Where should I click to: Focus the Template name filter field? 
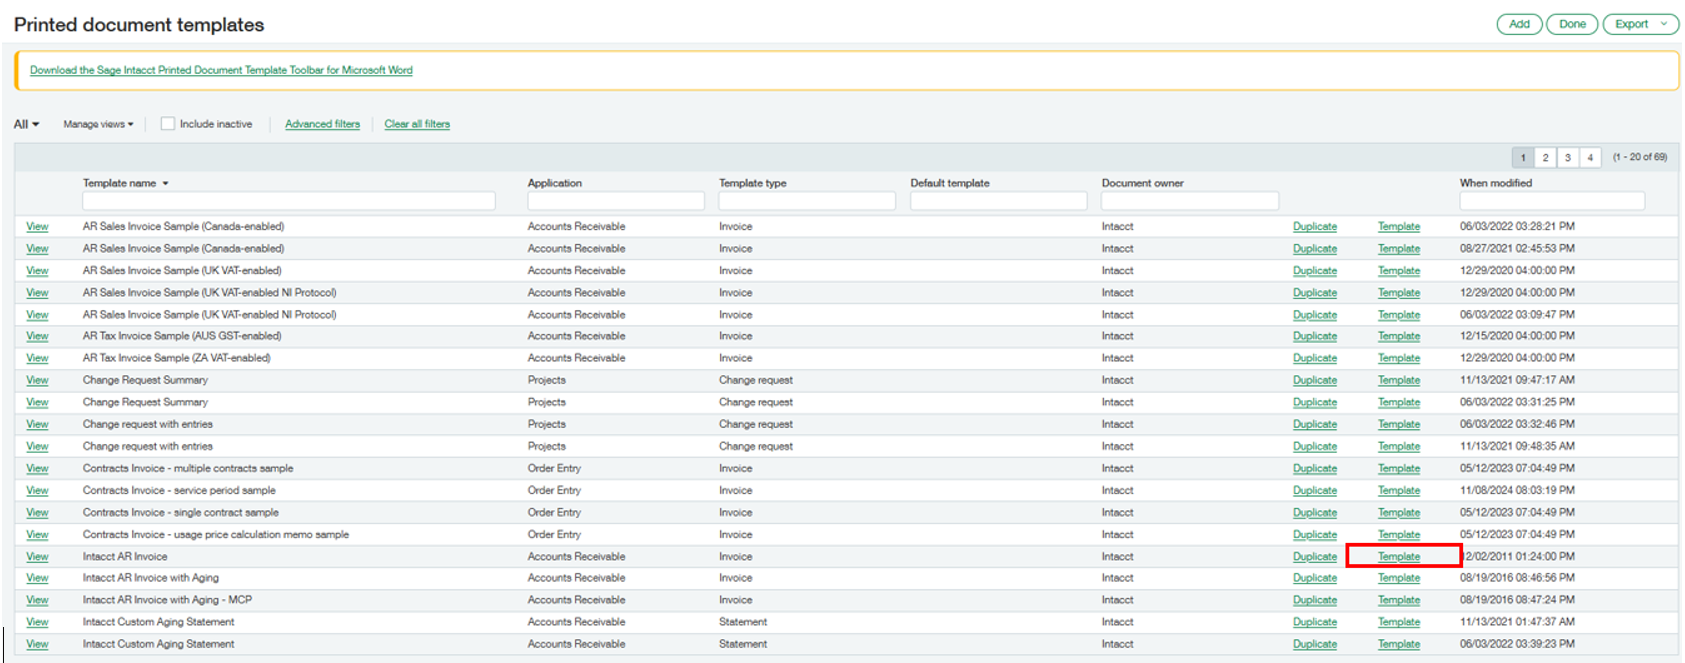pos(289,201)
